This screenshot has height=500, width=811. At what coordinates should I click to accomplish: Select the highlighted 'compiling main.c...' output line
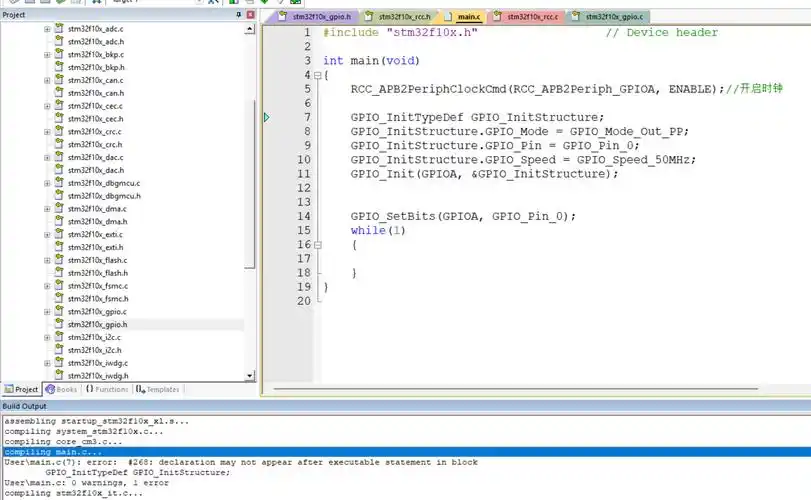click(x=406, y=452)
